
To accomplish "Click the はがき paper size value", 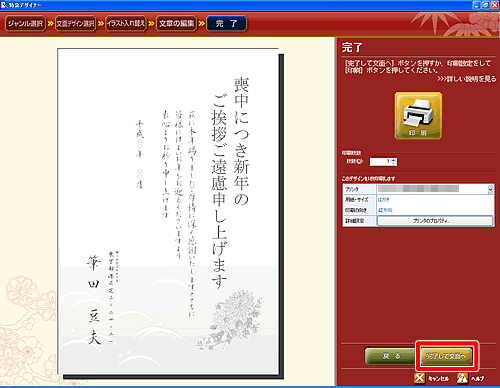I will tap(383, 200).
